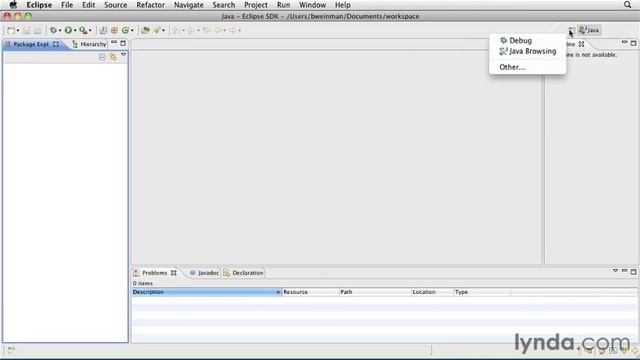The image size is (640, 360).
Task: Click the Previous Annotation toolbar icon
Action: tap(190, 30)
